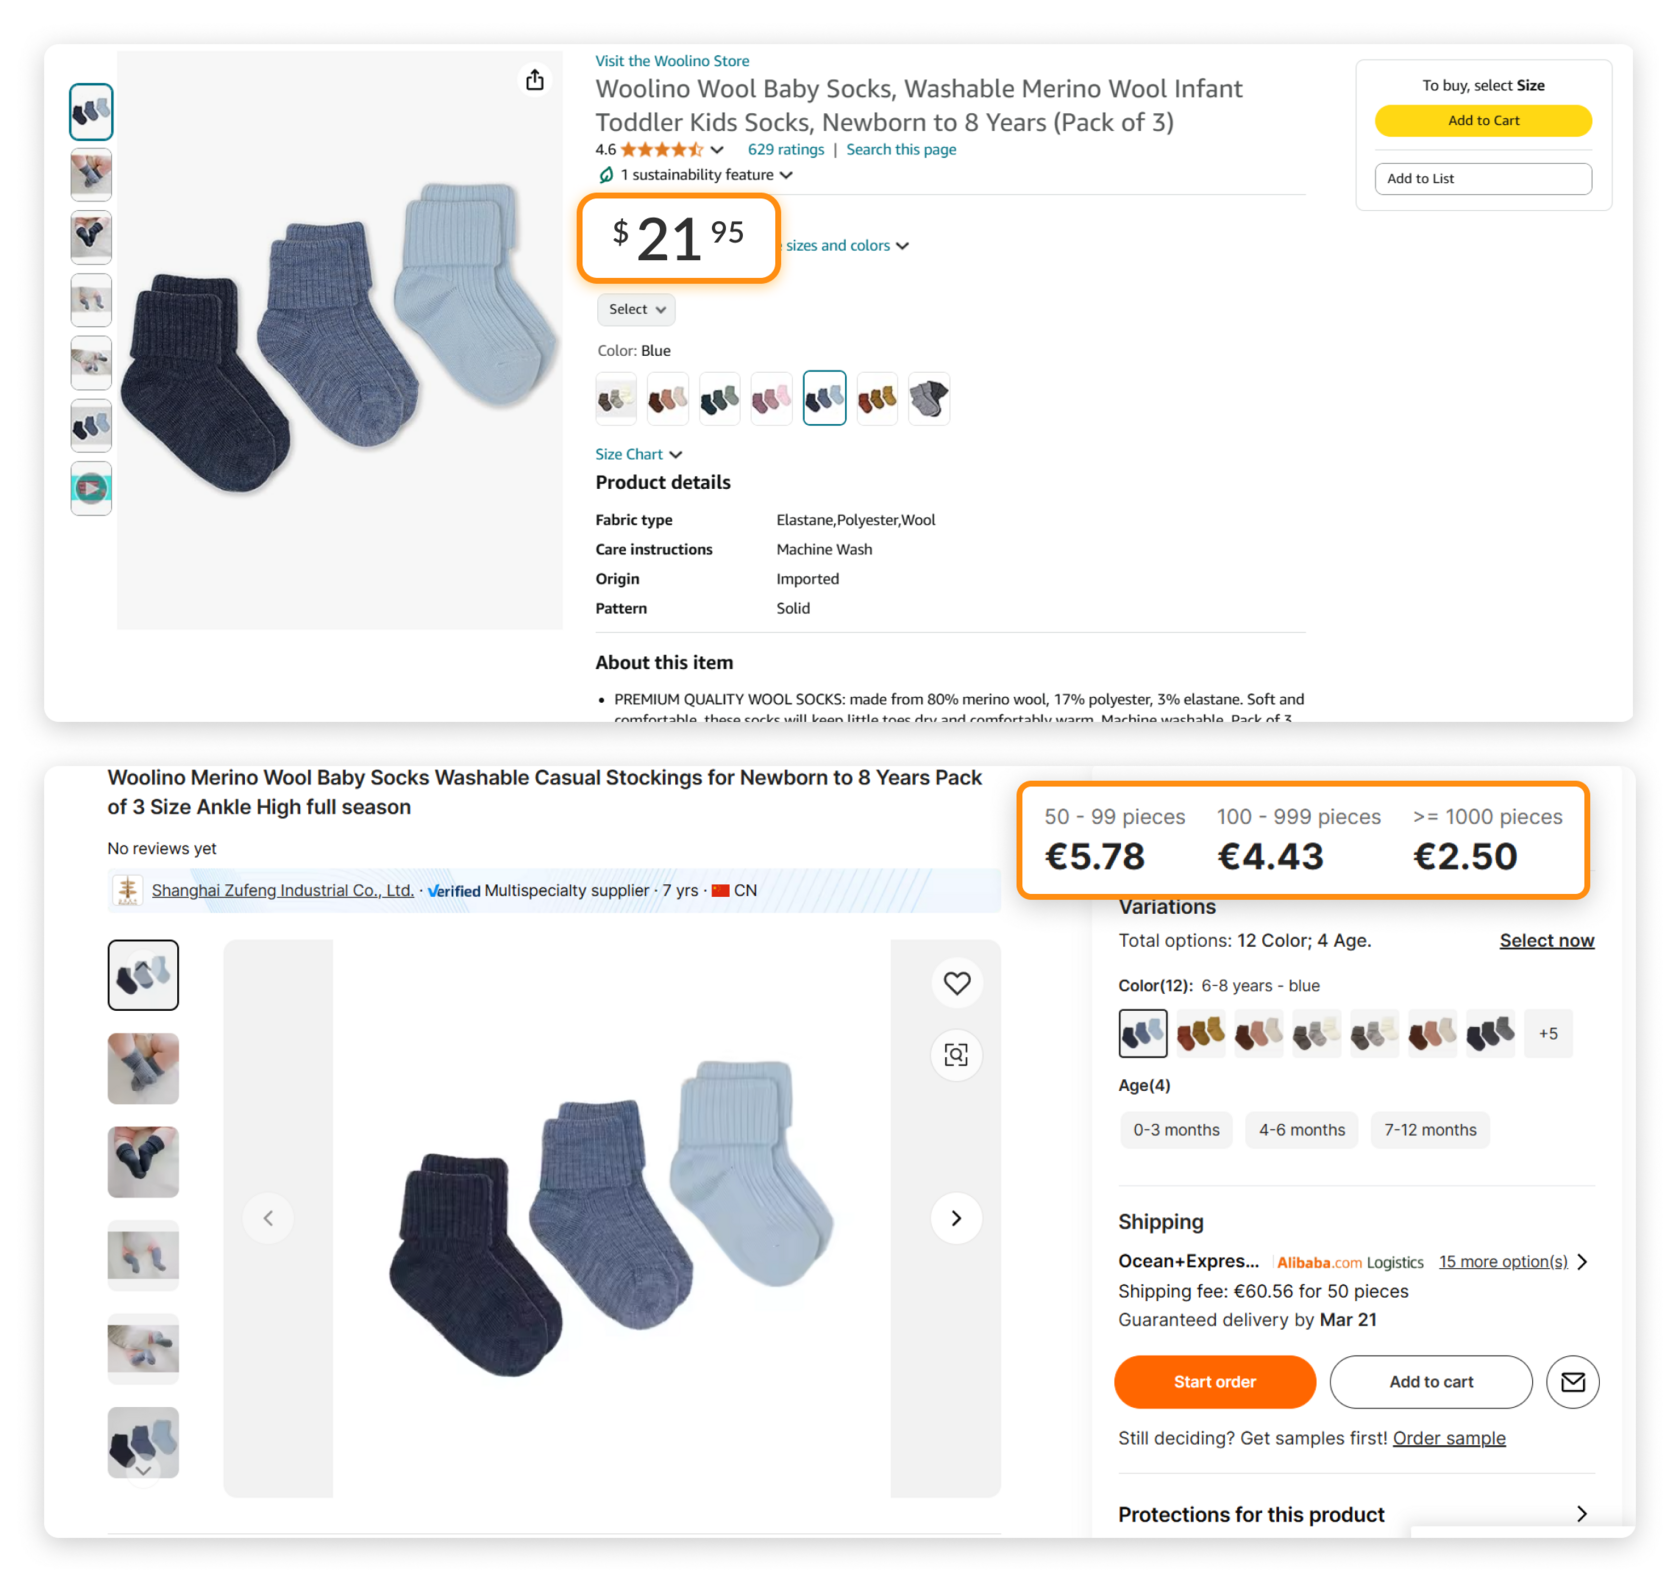Click the Verified supplier badge
Viewport: 1680px width, 1582px height.
point(453,890)
